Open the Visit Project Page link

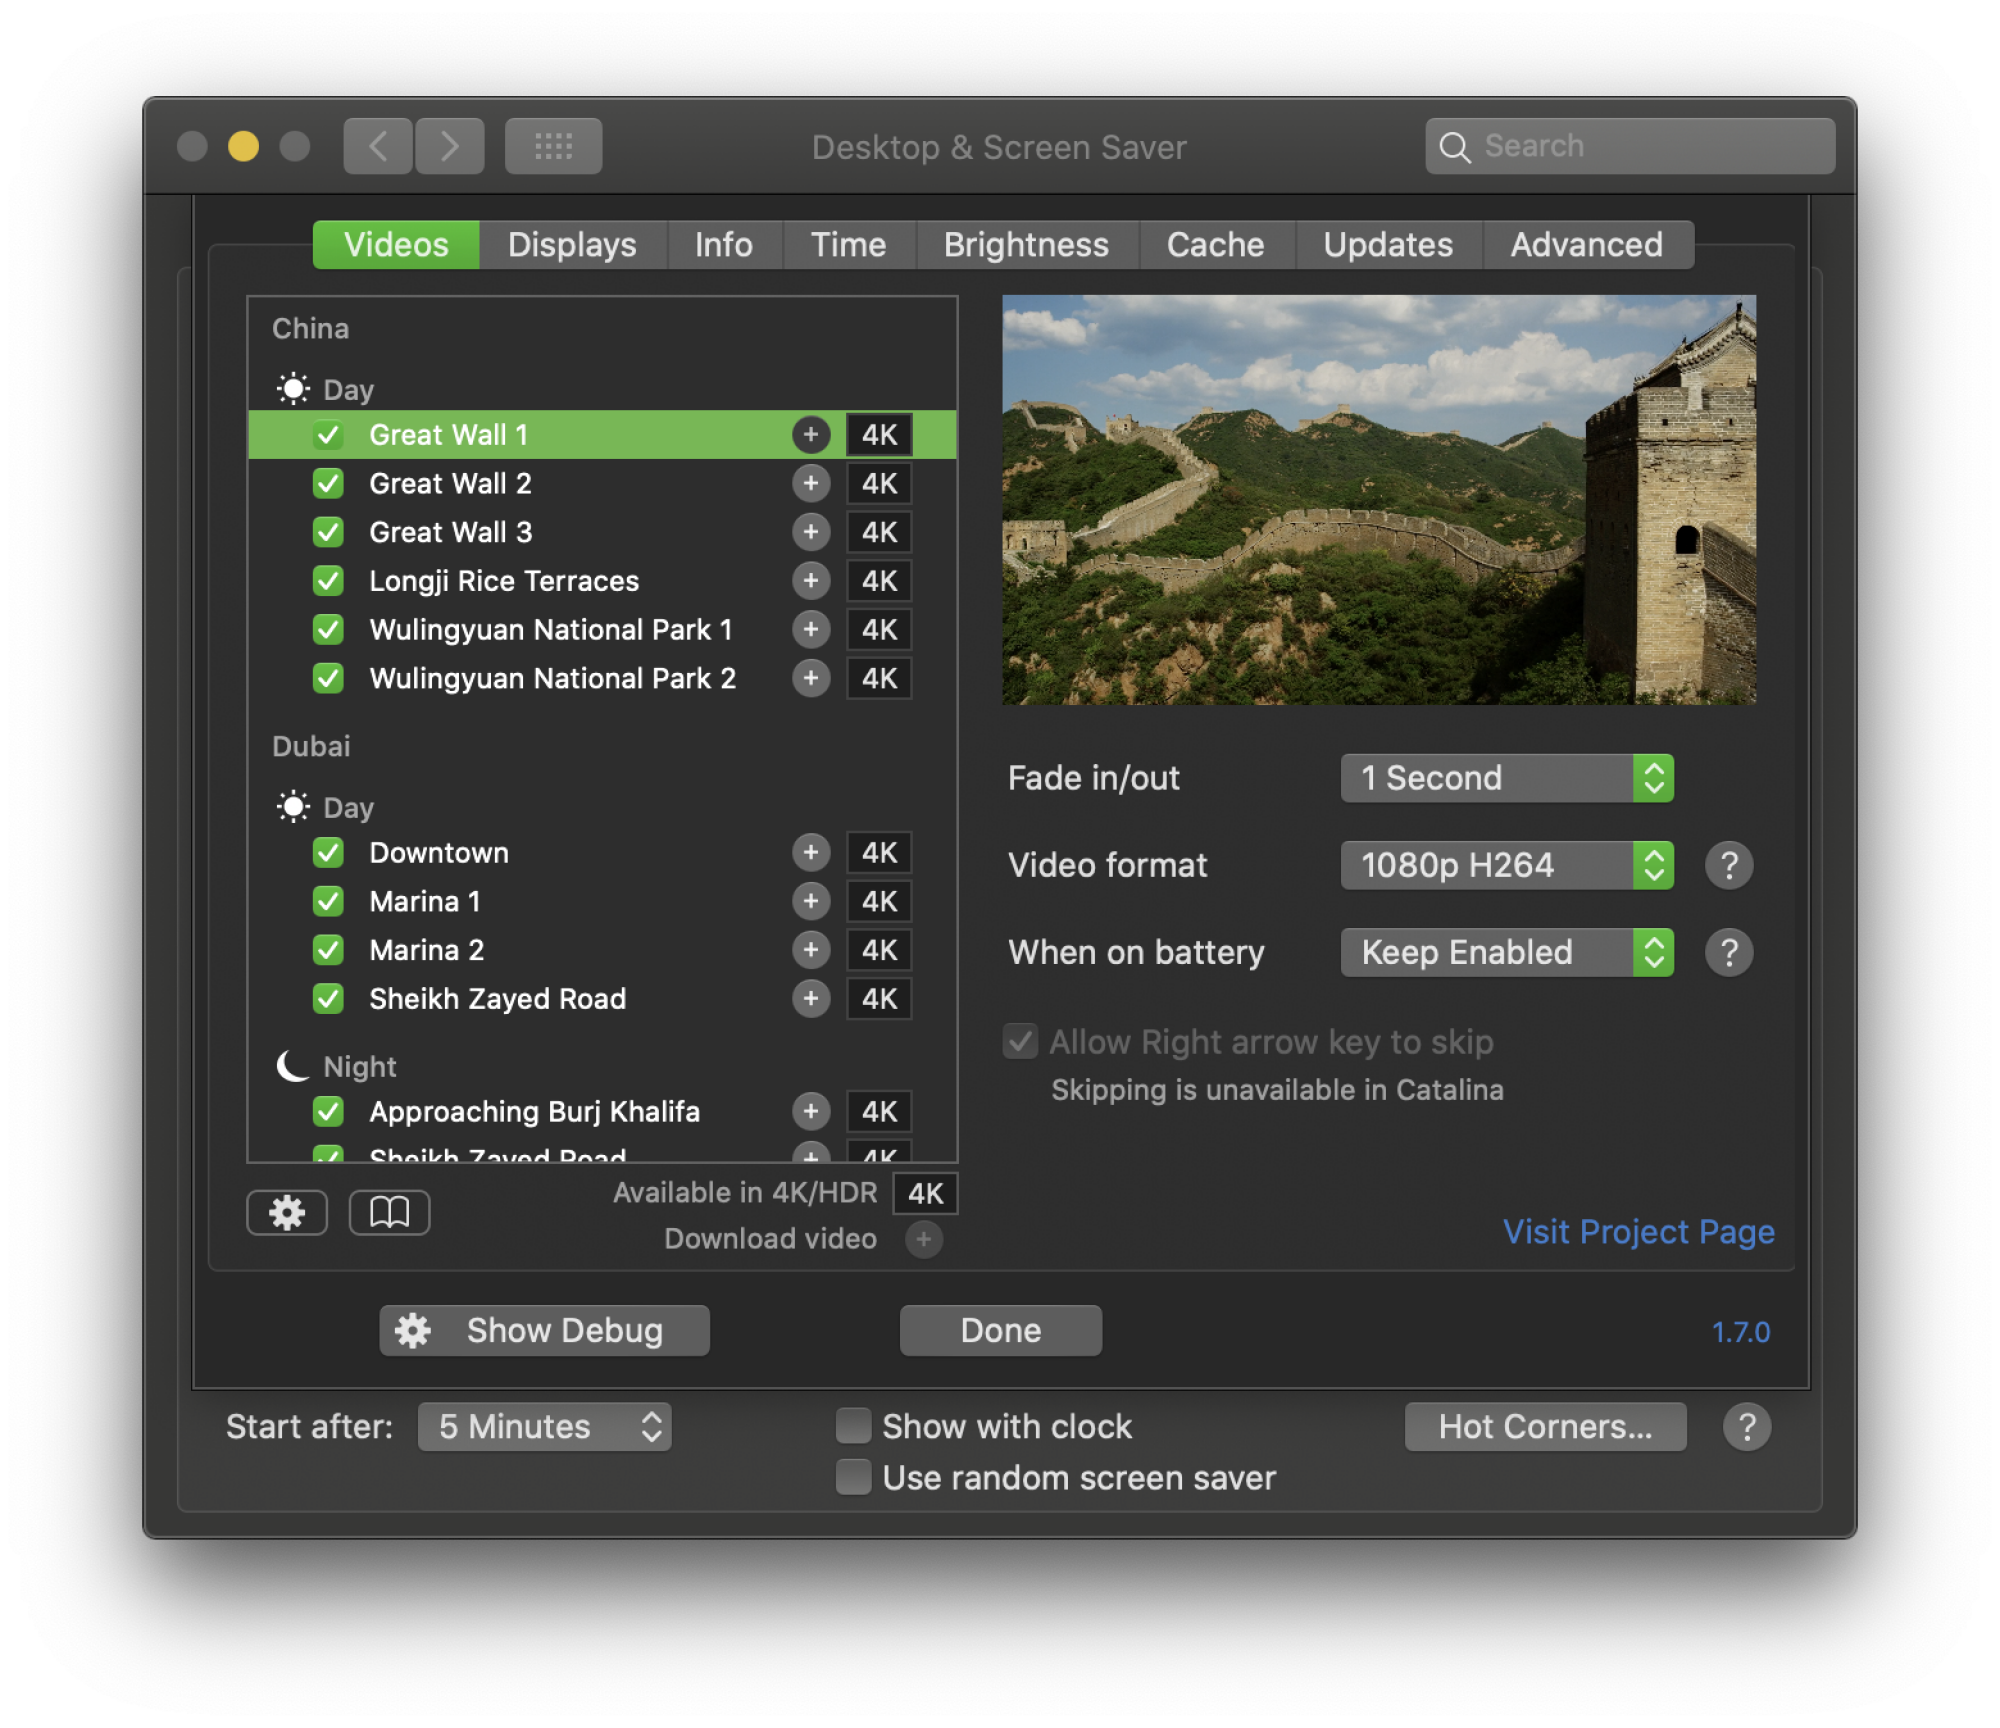click(1640, 1232)
